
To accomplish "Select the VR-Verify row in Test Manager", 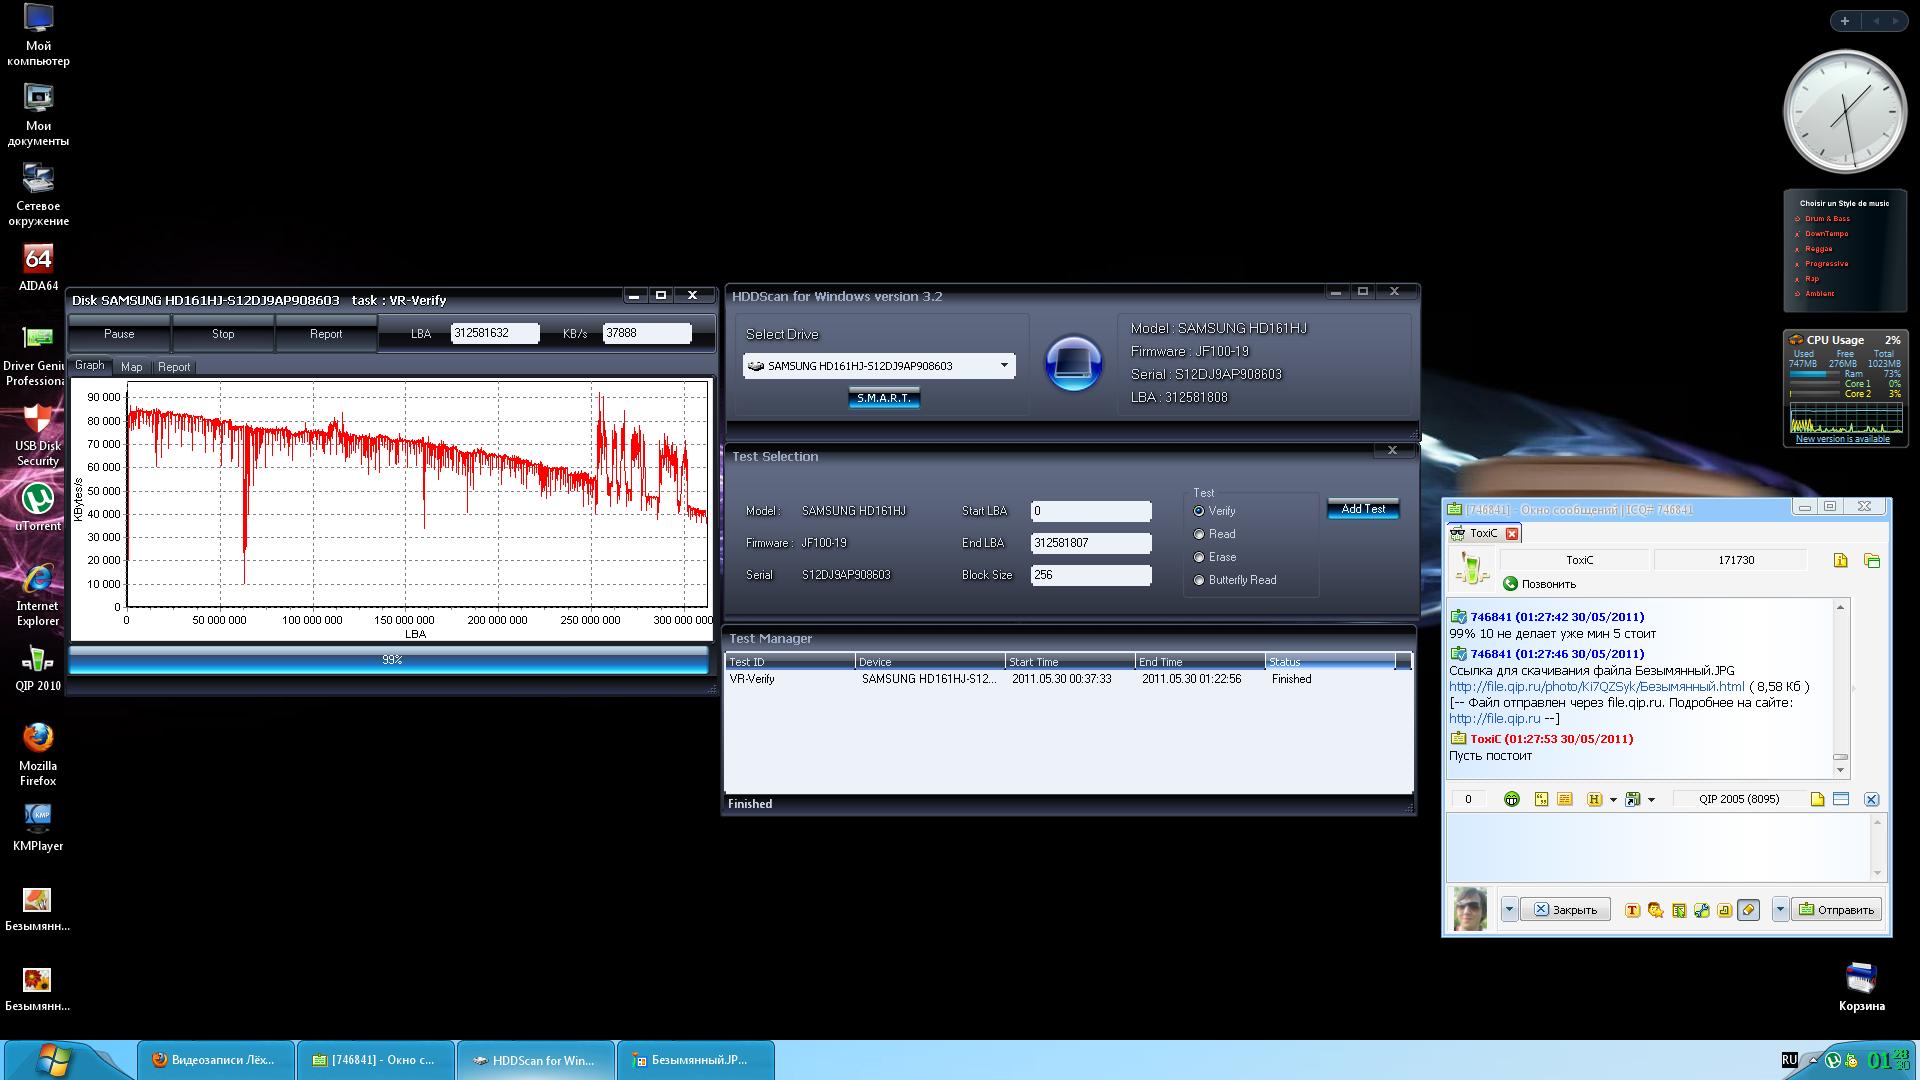I will 1068,679.
